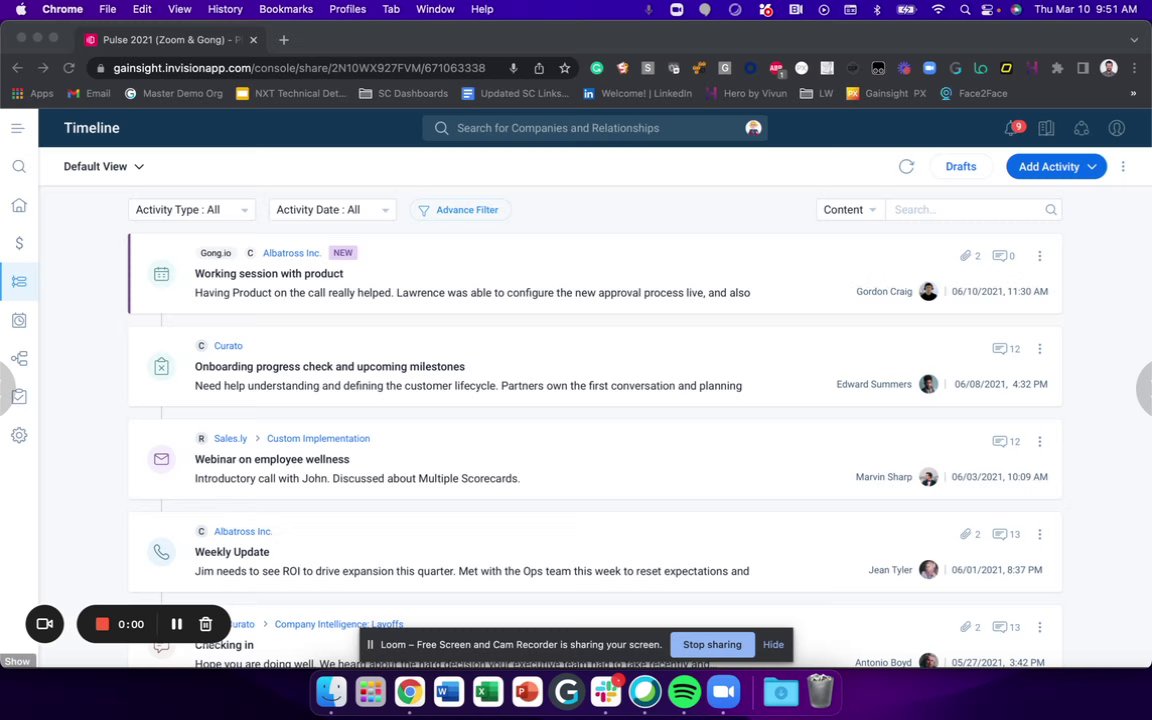
Task: Open the Bookmarks menu
Action: (286, 10)
